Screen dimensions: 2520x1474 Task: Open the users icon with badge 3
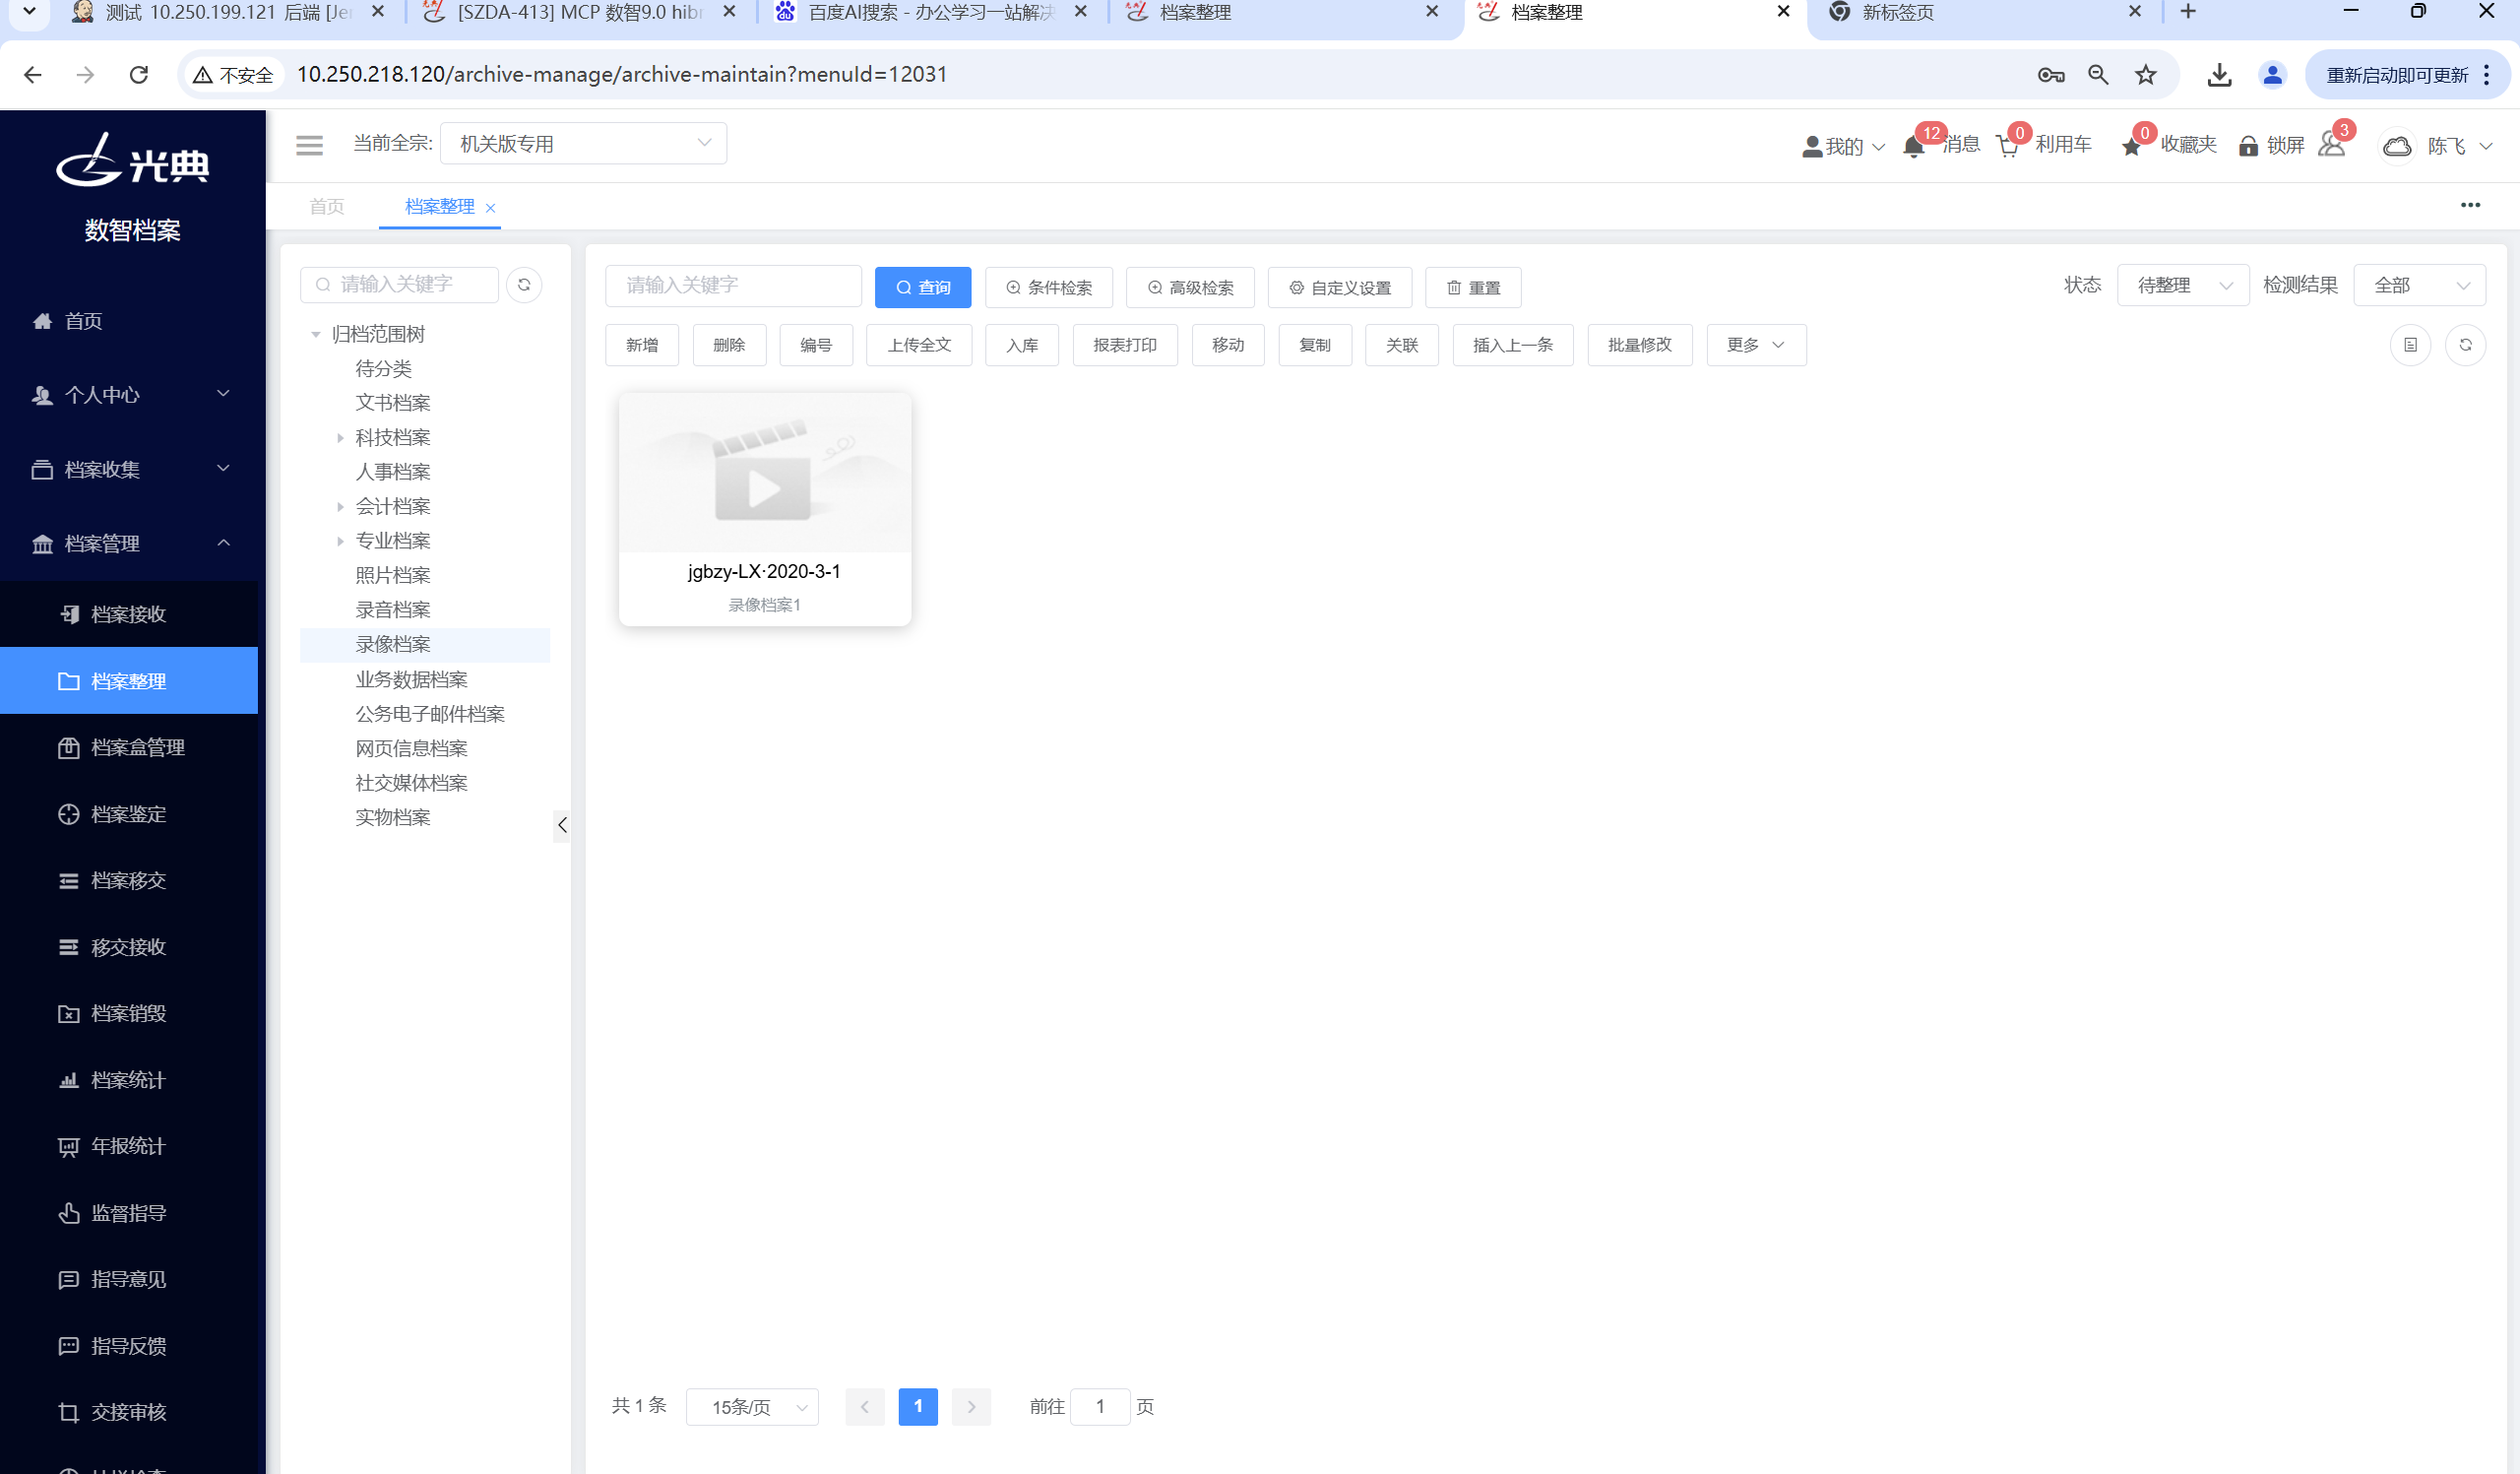pyautogui.click(x=2331, y=145)
